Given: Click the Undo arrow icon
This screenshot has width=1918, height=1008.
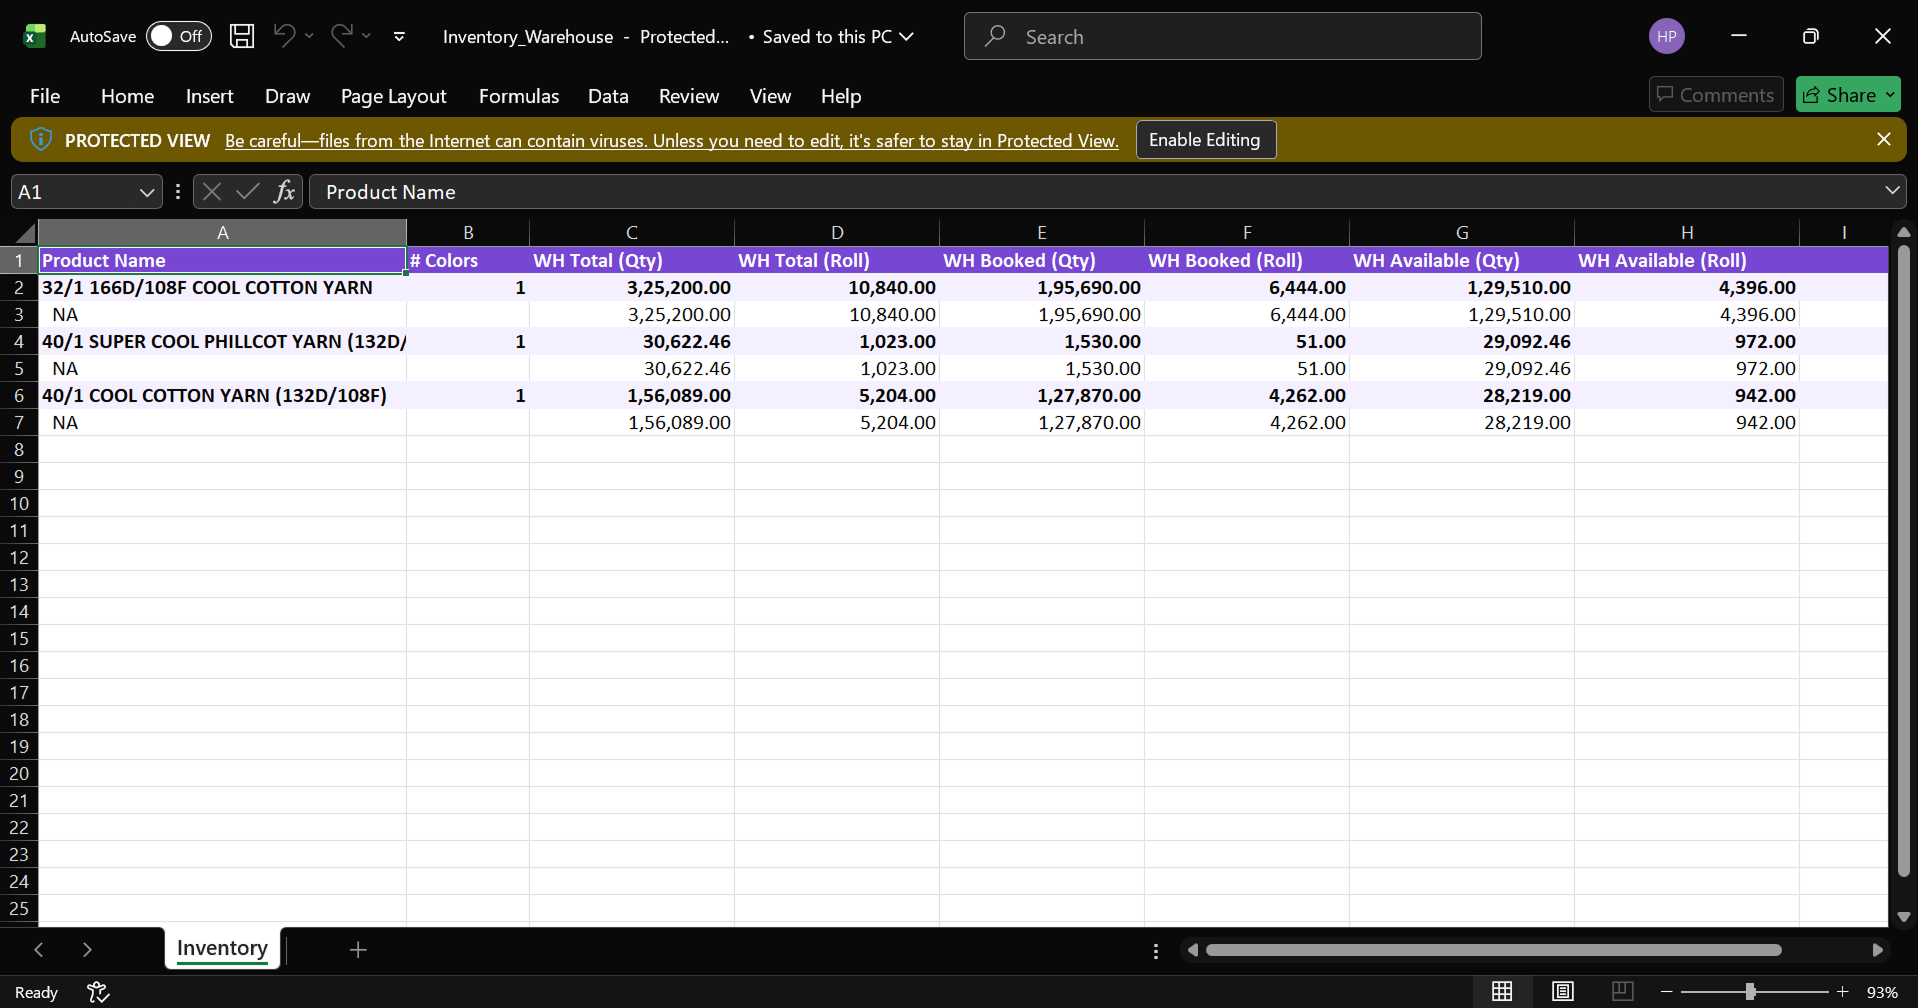Looking at the screenshot, I should pos(284,36).
